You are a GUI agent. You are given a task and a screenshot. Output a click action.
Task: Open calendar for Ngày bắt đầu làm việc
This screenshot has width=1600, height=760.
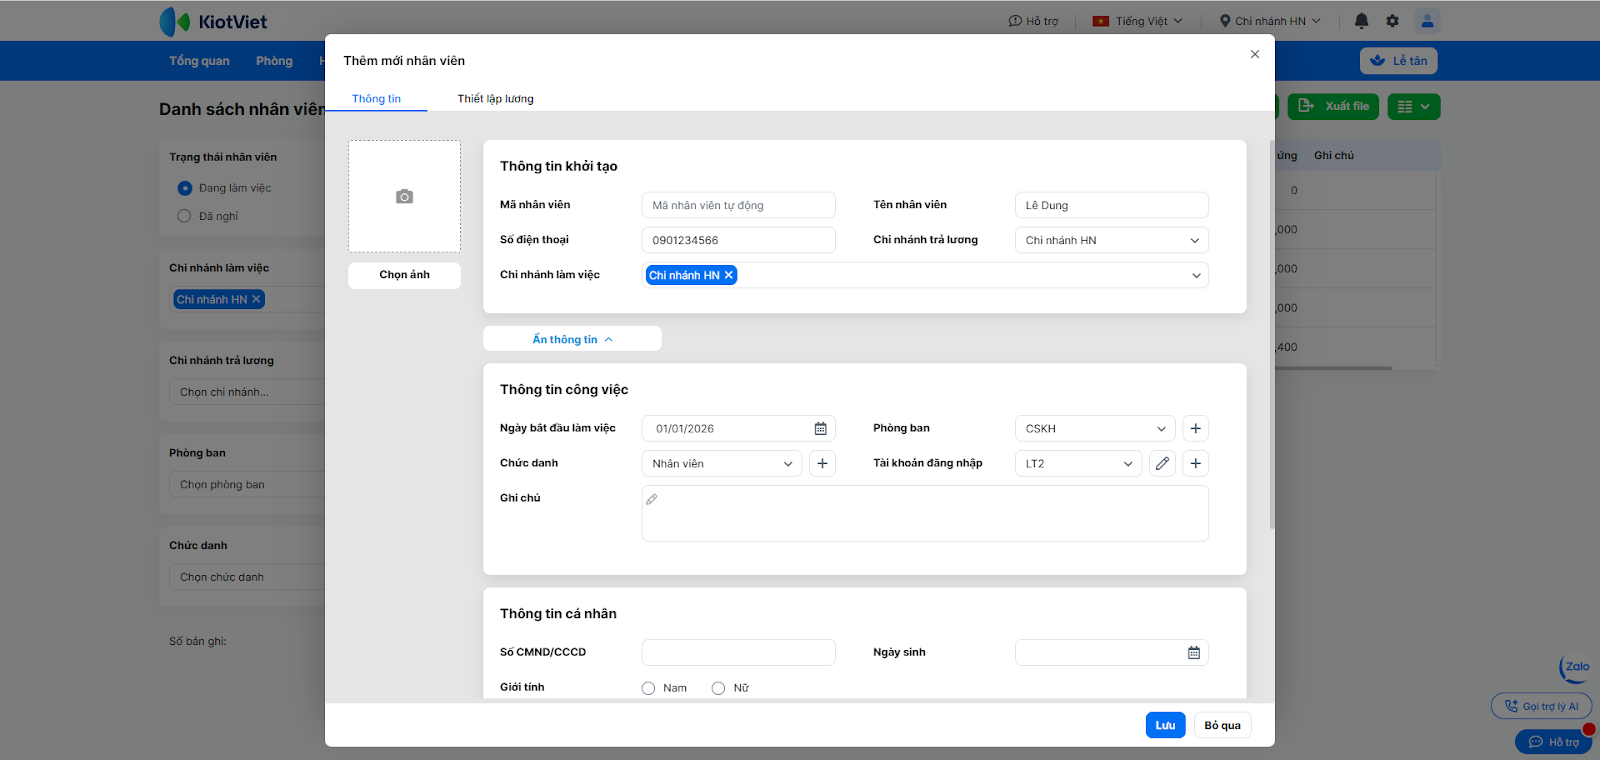click(x=820, y=429)
